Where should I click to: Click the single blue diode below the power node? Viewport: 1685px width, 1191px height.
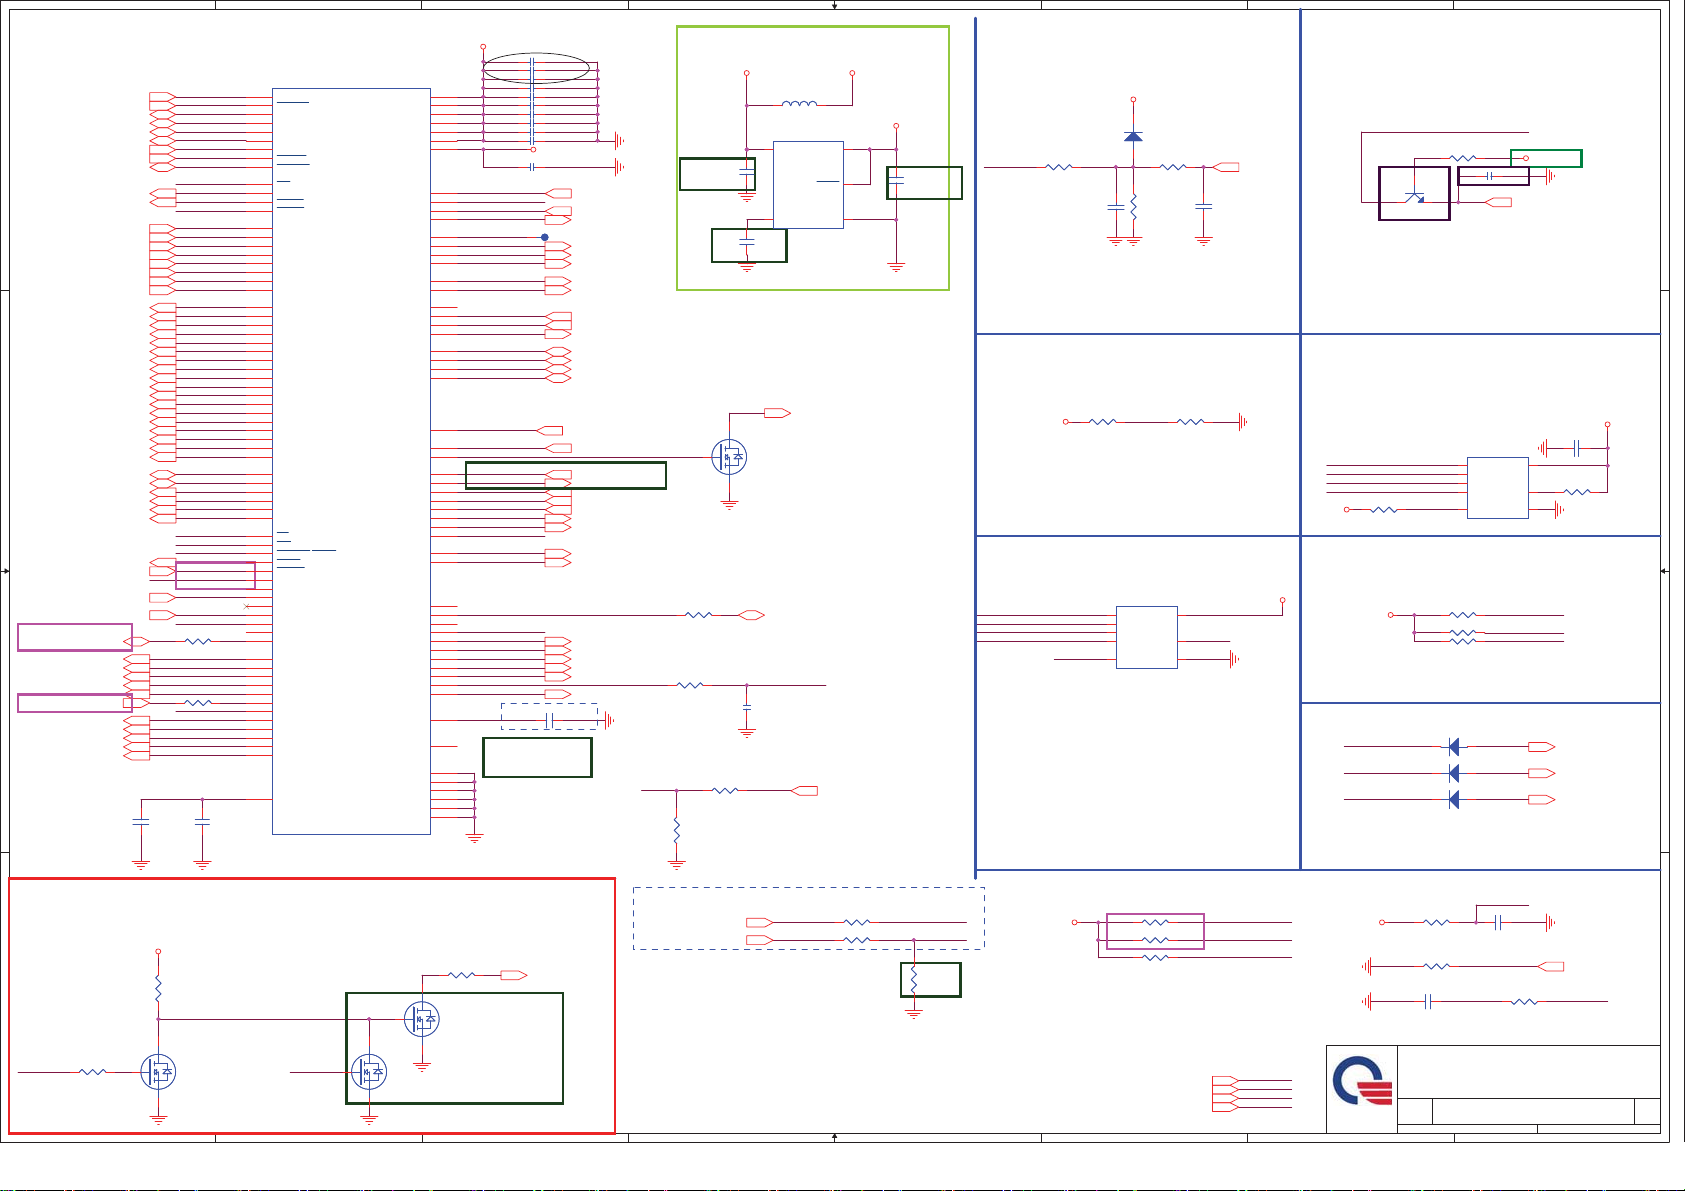click(1133, 136)
